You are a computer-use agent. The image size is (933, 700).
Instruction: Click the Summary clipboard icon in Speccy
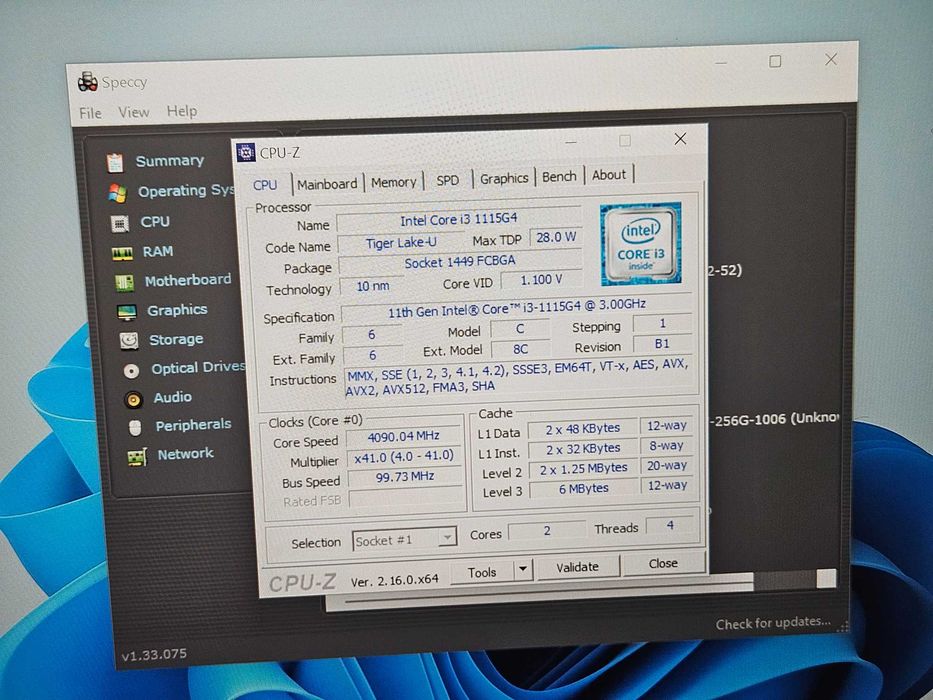click(115, 162)
